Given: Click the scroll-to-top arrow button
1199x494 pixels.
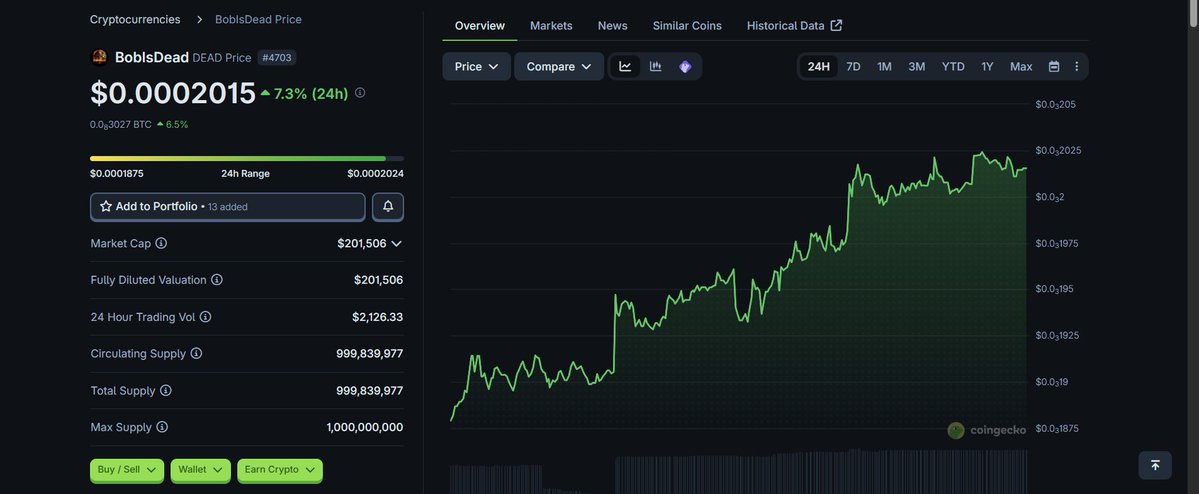Looking at the screenshot, I should (x=1155, y=465).
